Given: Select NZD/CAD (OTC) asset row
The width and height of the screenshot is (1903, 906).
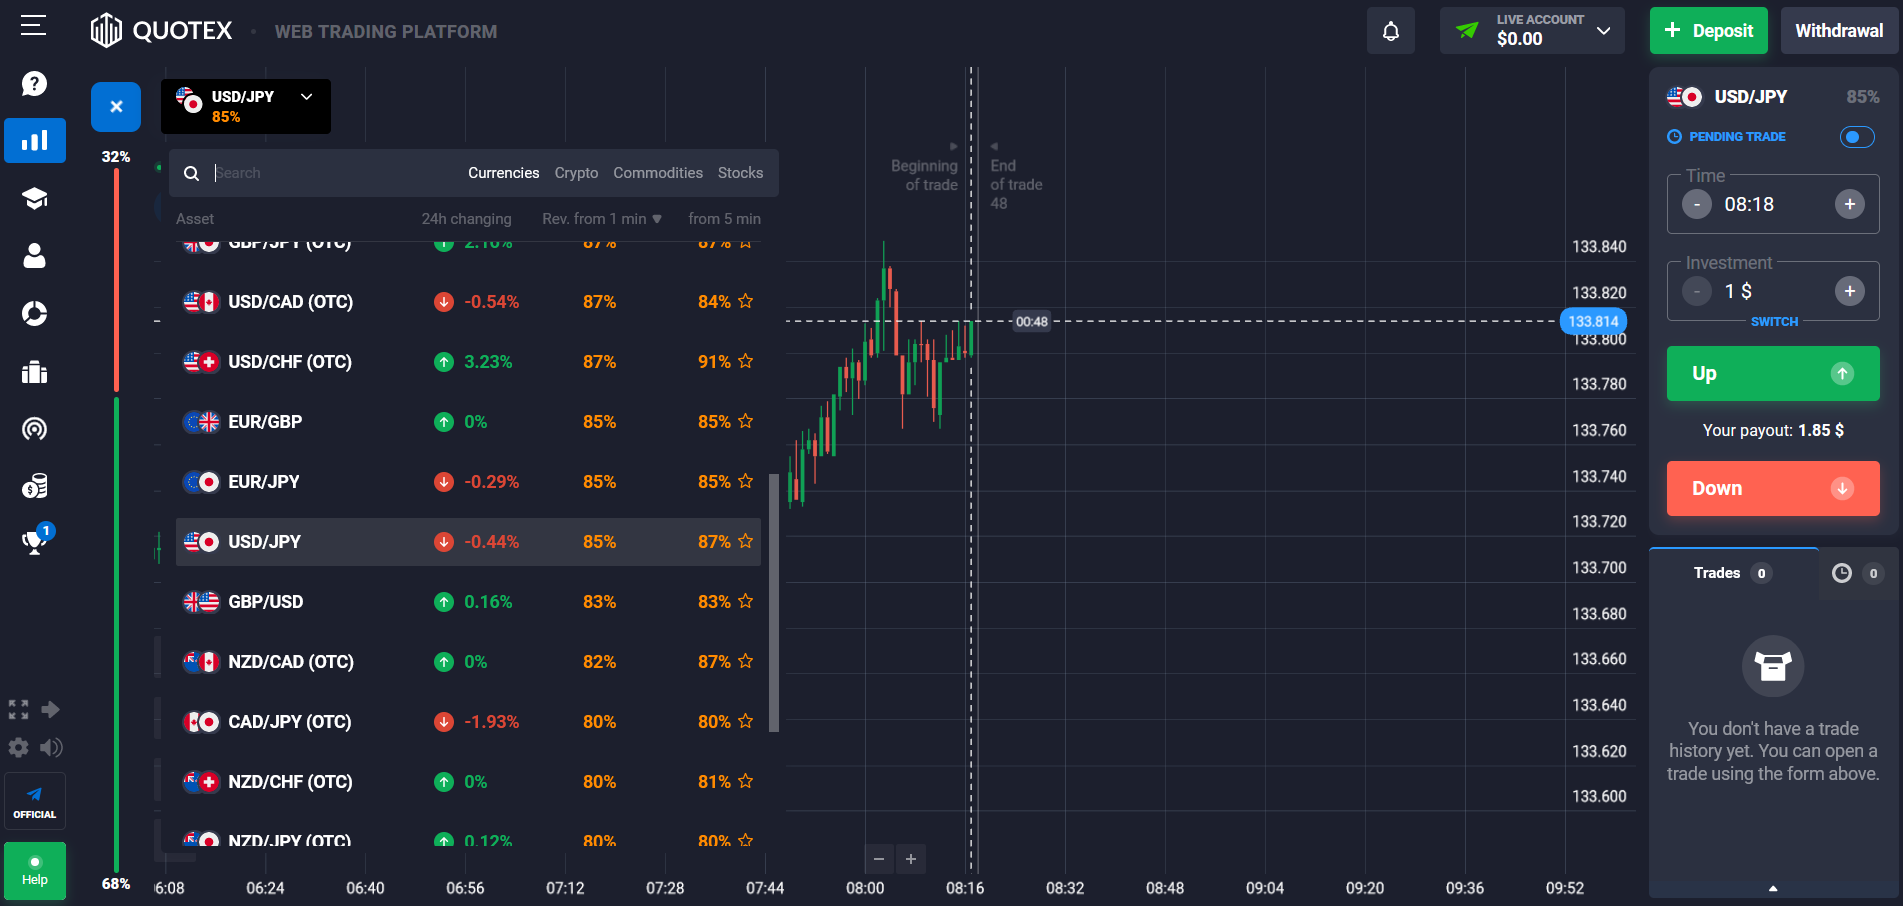Looking at the screenshot, I should [468, 662].
